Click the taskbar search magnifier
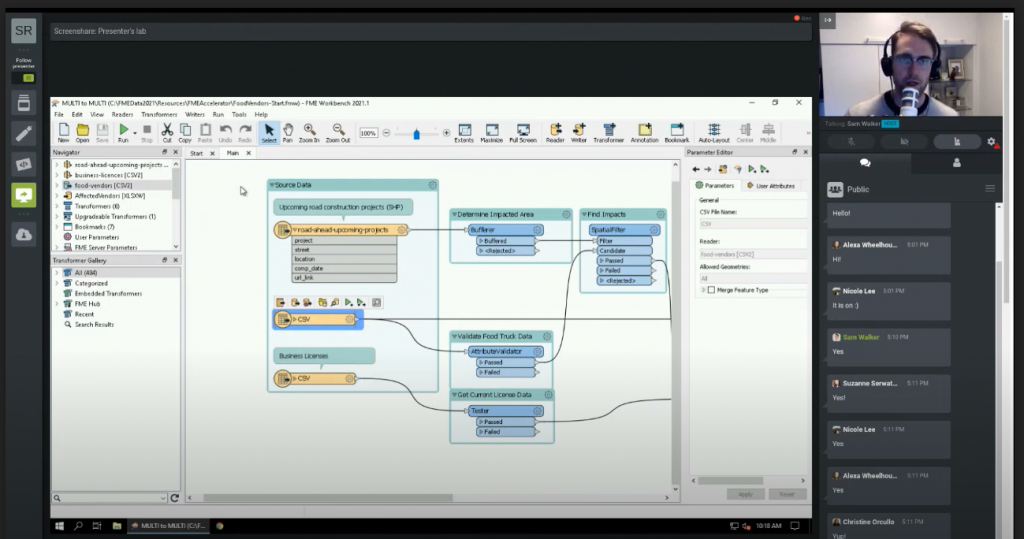This screenshot has height=539, width=1024. [x=78, y=525]
